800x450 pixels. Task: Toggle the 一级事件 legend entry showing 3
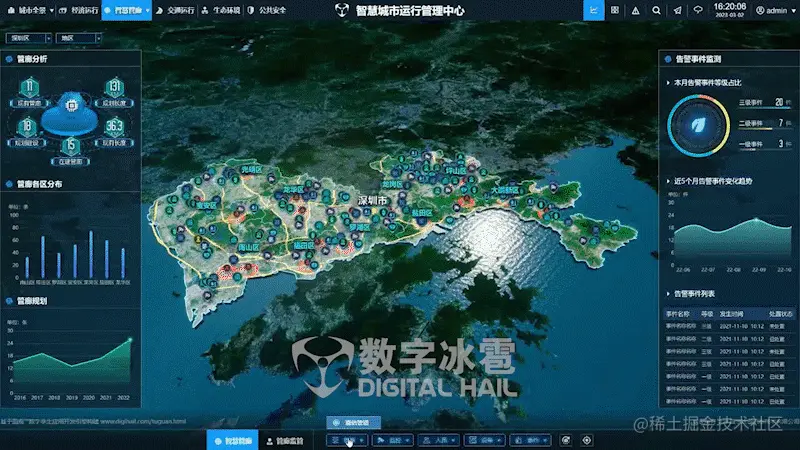[765, 144]
